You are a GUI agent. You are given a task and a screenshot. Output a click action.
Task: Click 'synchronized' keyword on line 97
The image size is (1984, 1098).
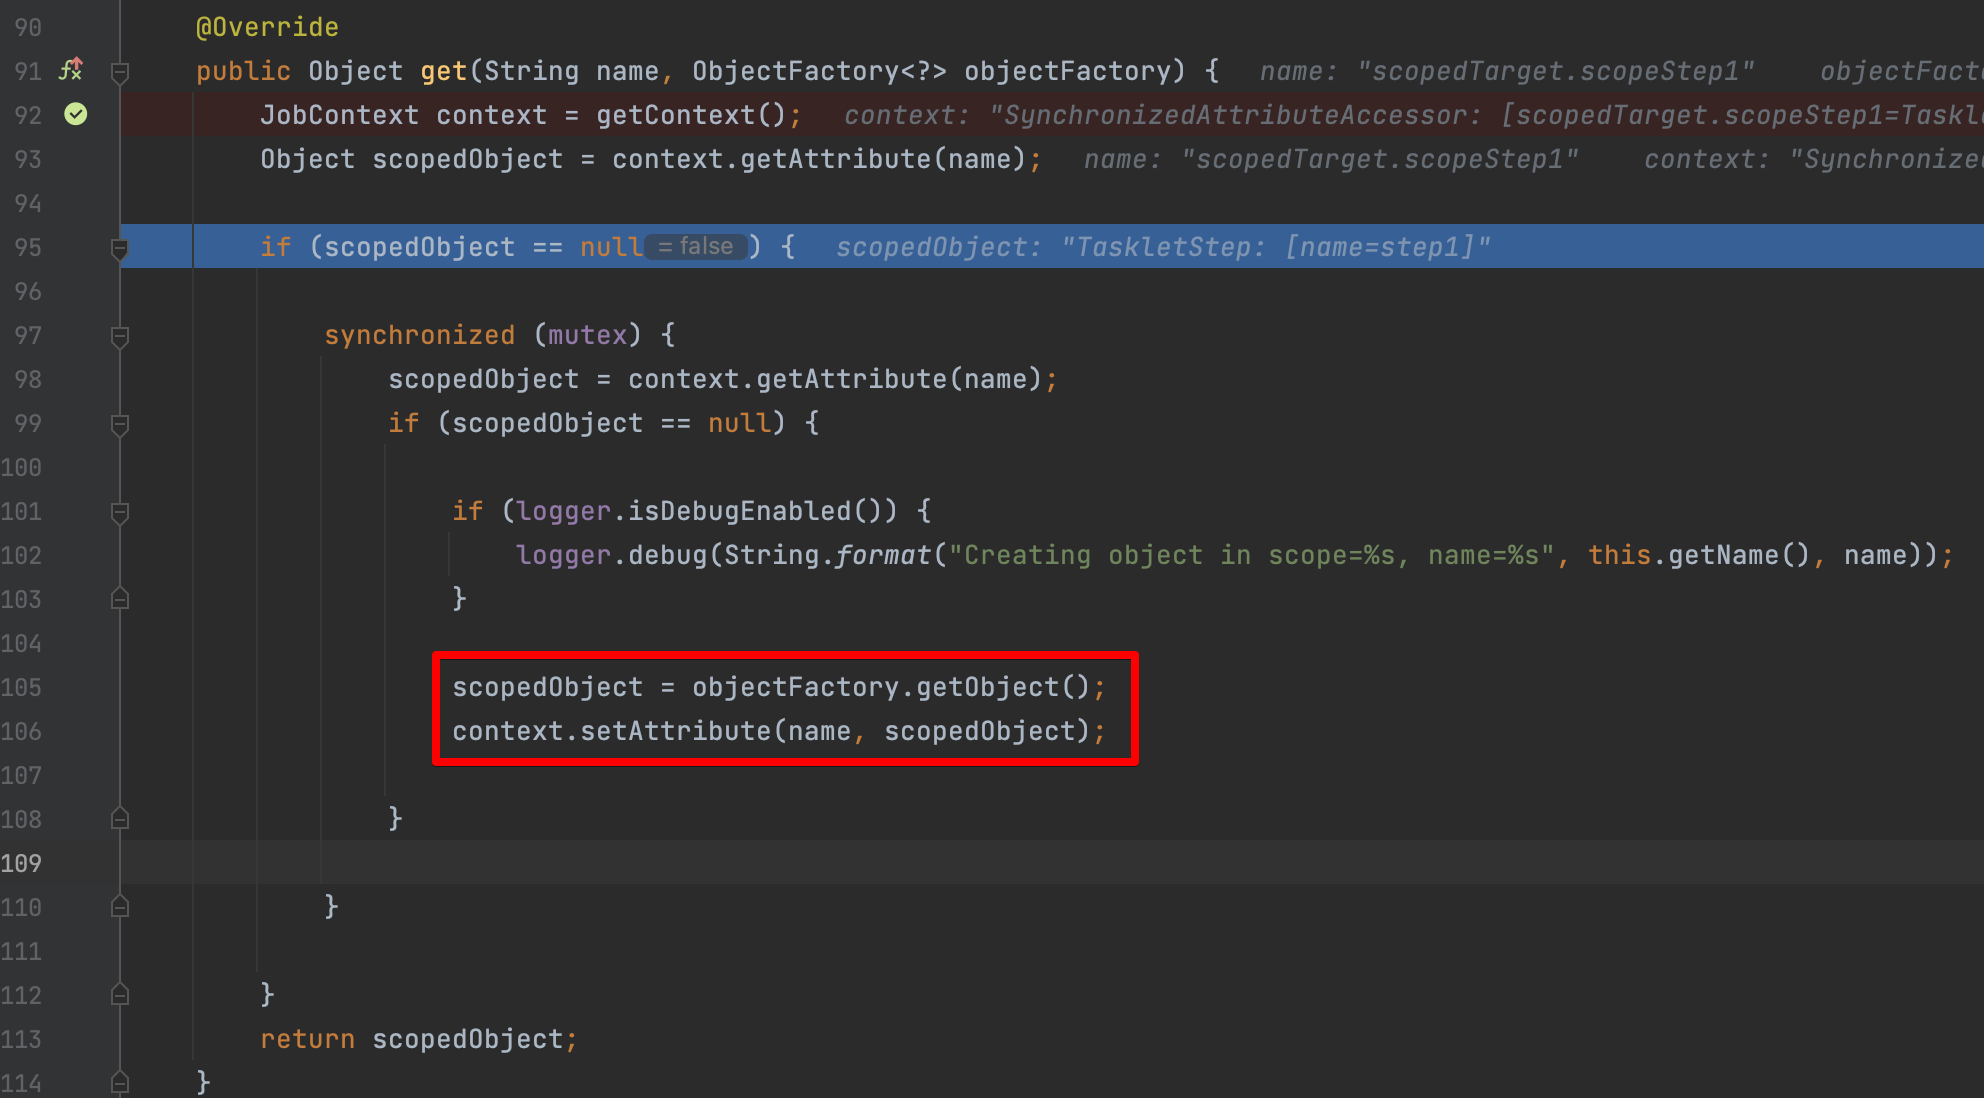pos(419,335)
